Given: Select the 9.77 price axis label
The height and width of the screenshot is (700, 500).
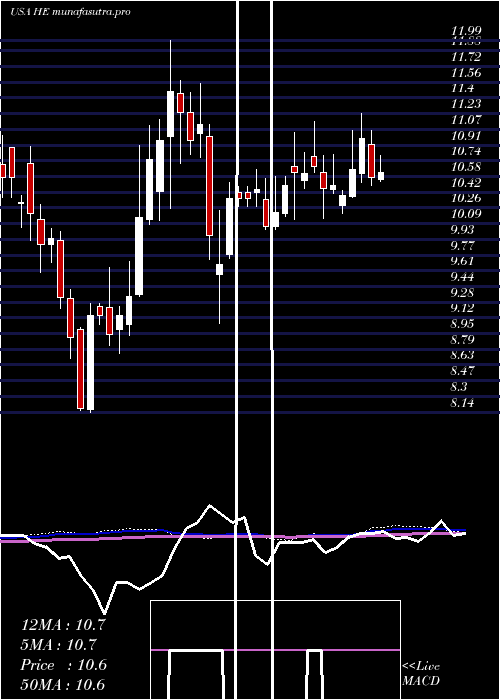Looking at the screenshot, I should tap(462, 246).
